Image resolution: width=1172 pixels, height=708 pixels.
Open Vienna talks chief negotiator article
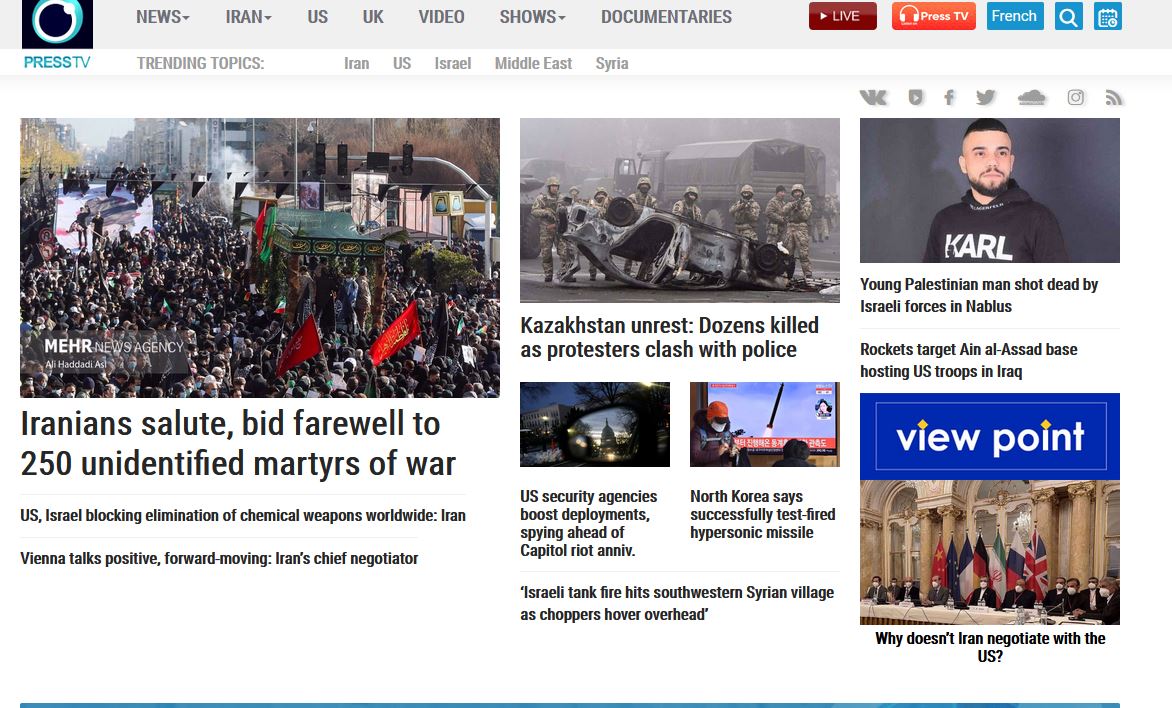pyautogui.click(x=219, y=558)
